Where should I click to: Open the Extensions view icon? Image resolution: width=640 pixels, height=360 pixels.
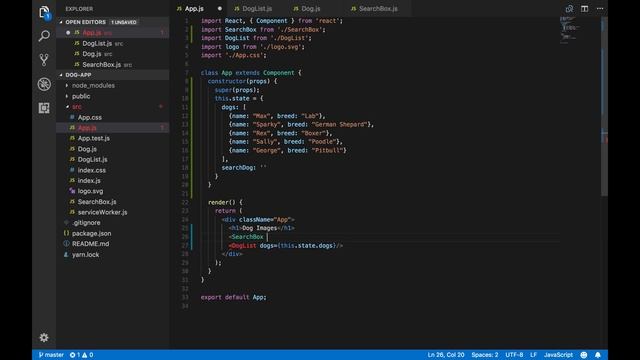[44, 108]
